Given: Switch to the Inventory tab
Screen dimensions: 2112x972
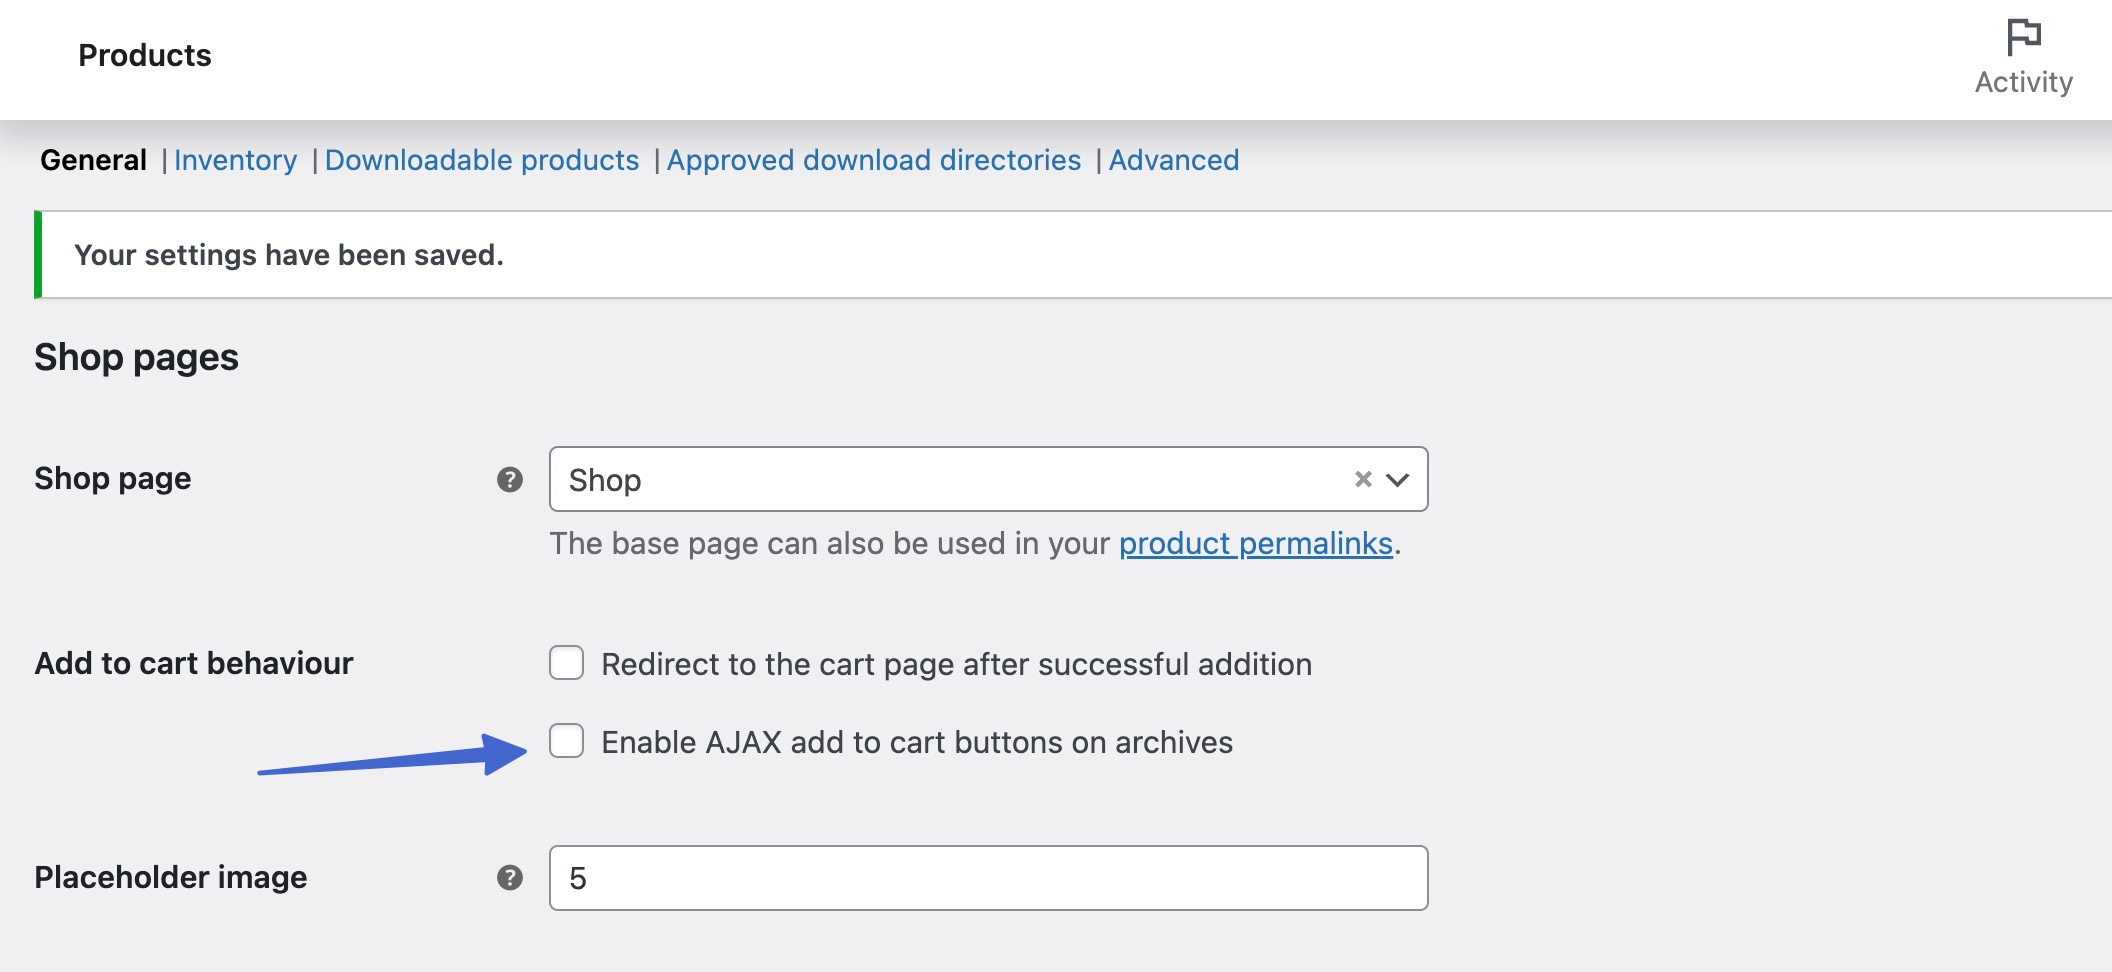Looking at the screenshot, I should 235,160.
